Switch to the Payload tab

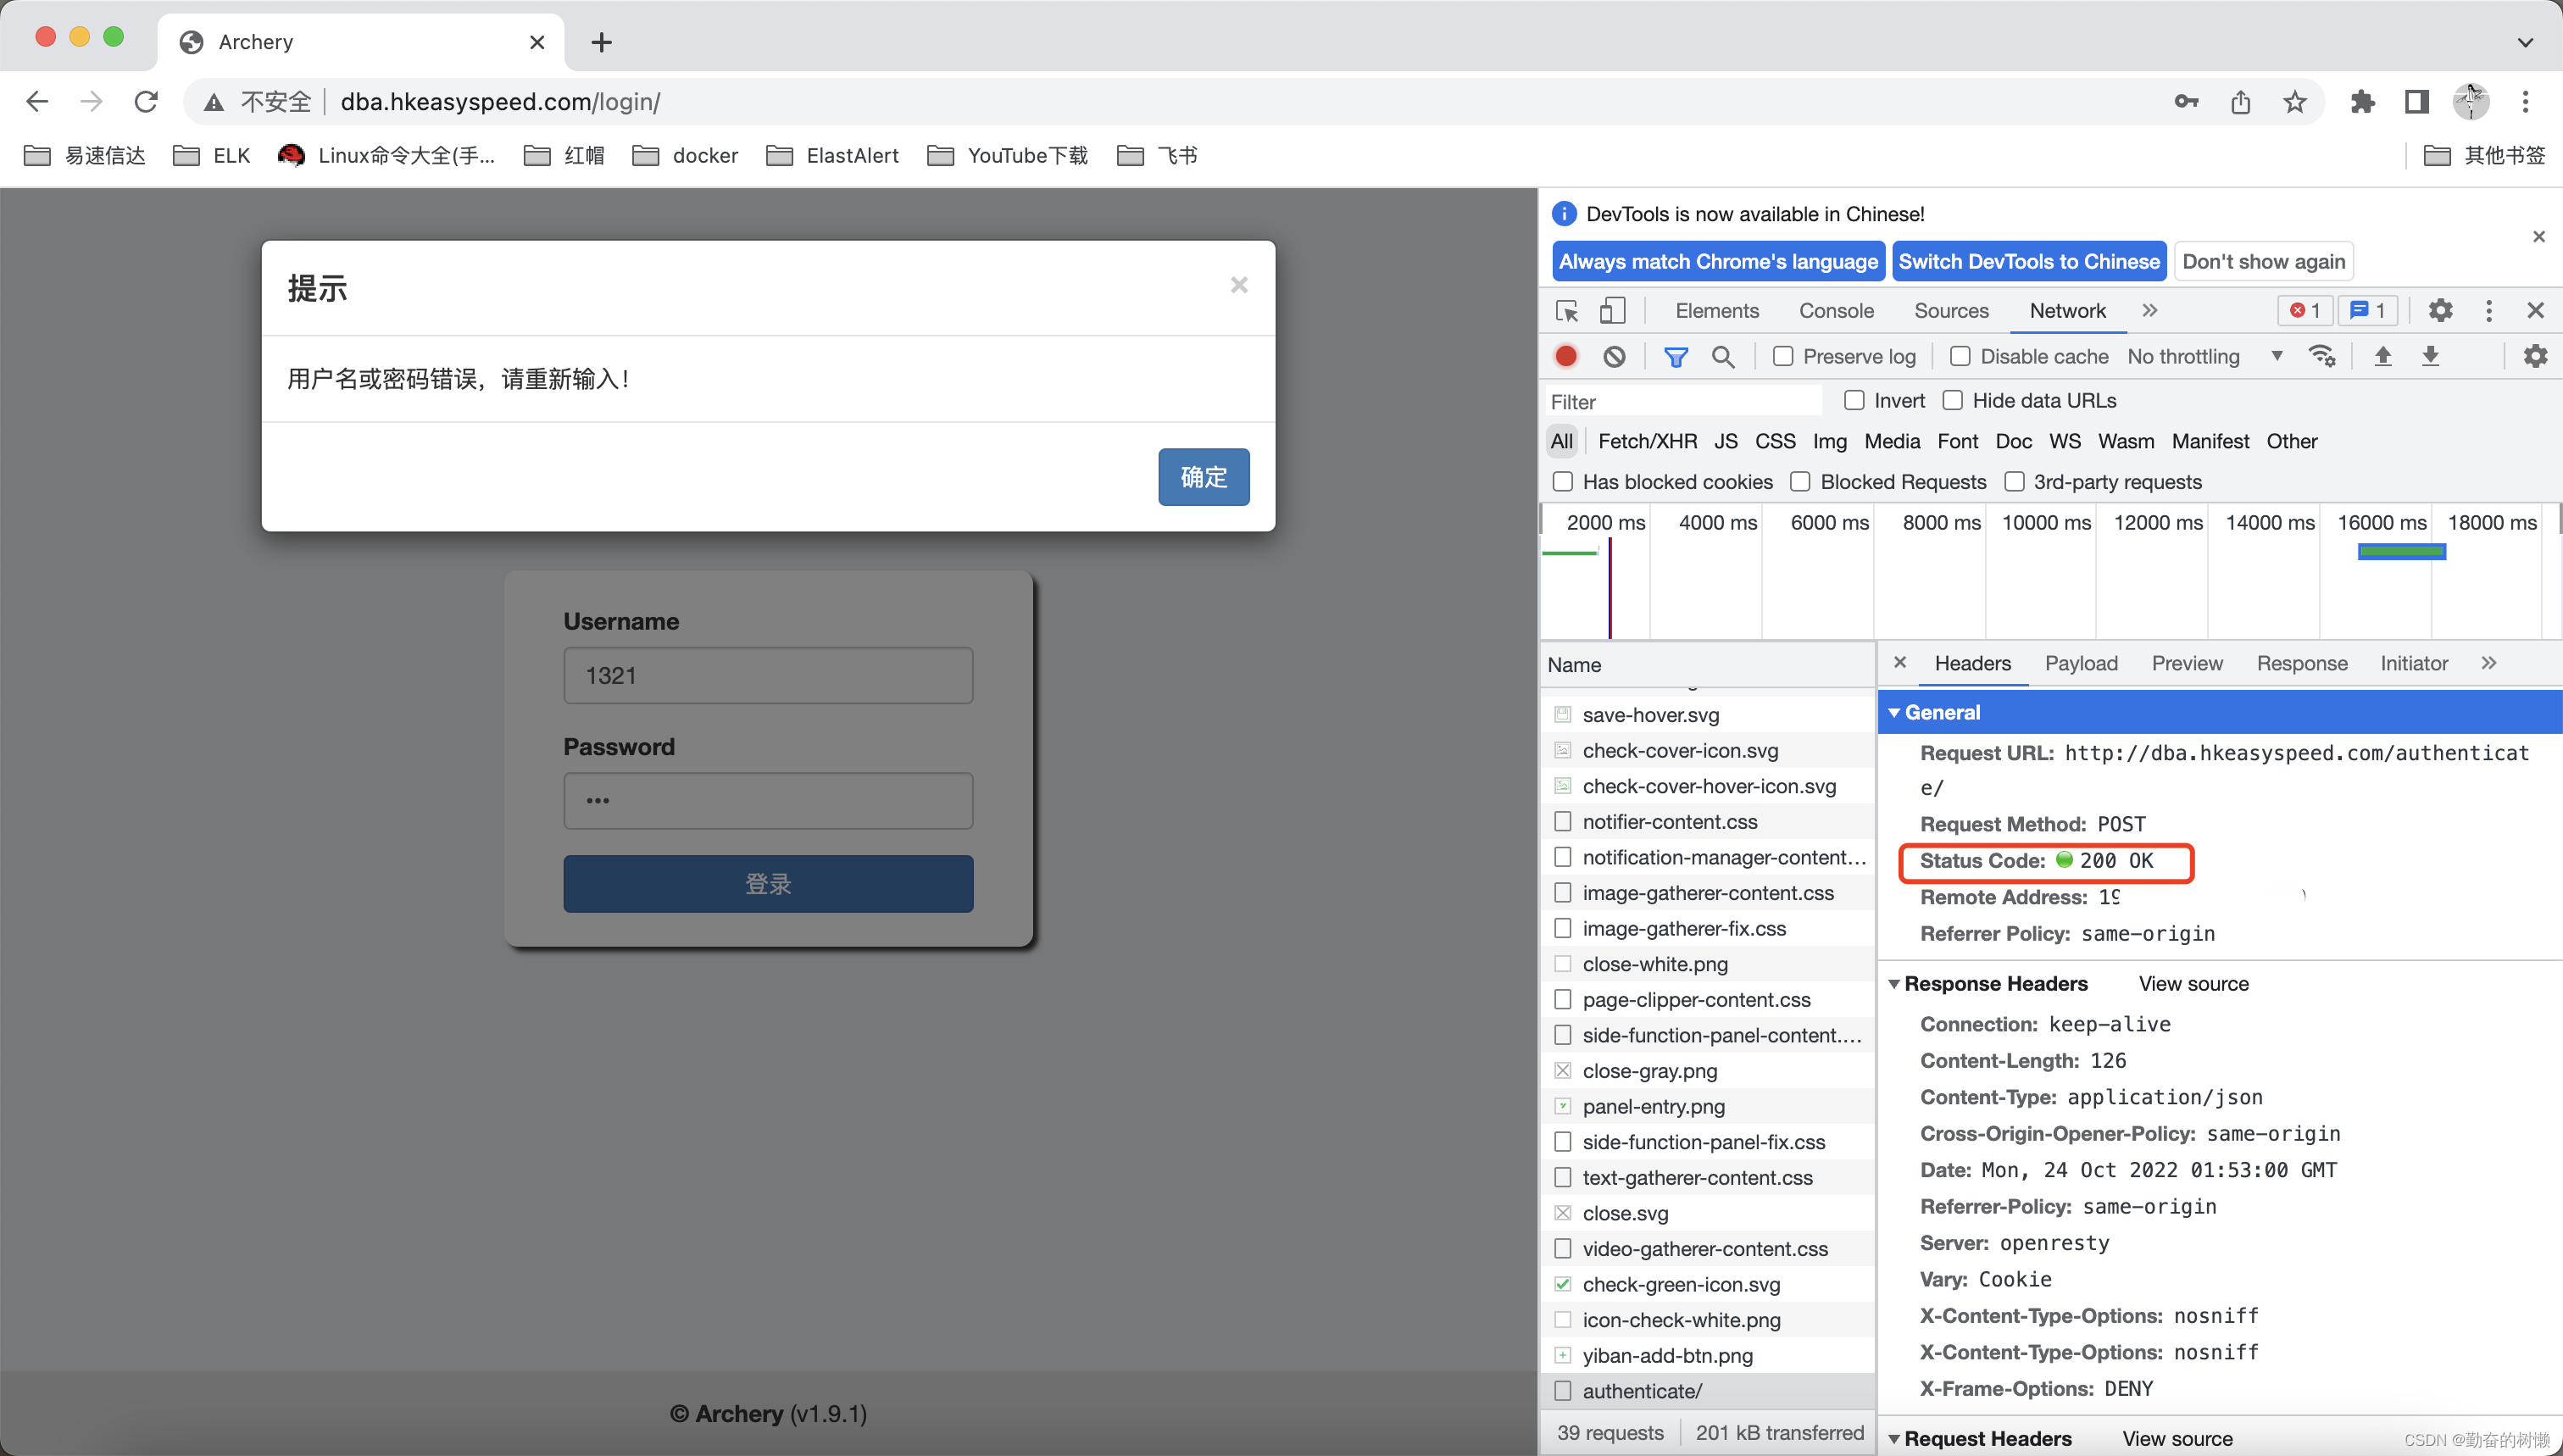coord(2081,663)
